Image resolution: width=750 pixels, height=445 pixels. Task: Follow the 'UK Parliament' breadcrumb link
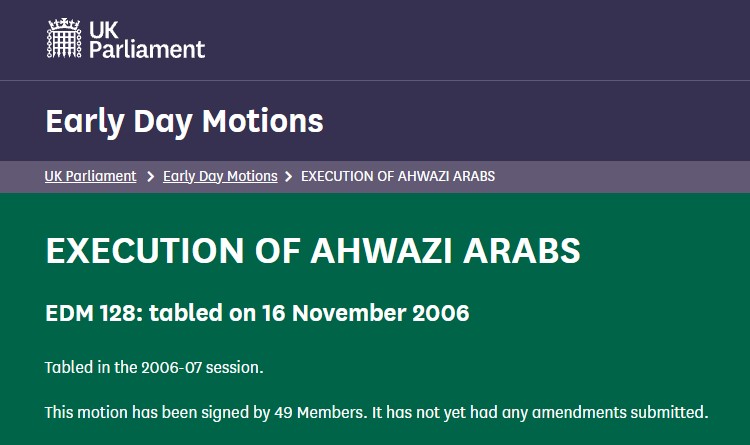click(x=90, y=176)
